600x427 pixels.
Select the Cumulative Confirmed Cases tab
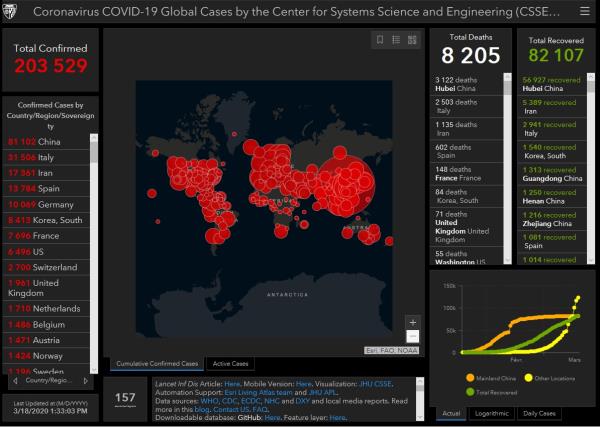(x=155, y=363)
